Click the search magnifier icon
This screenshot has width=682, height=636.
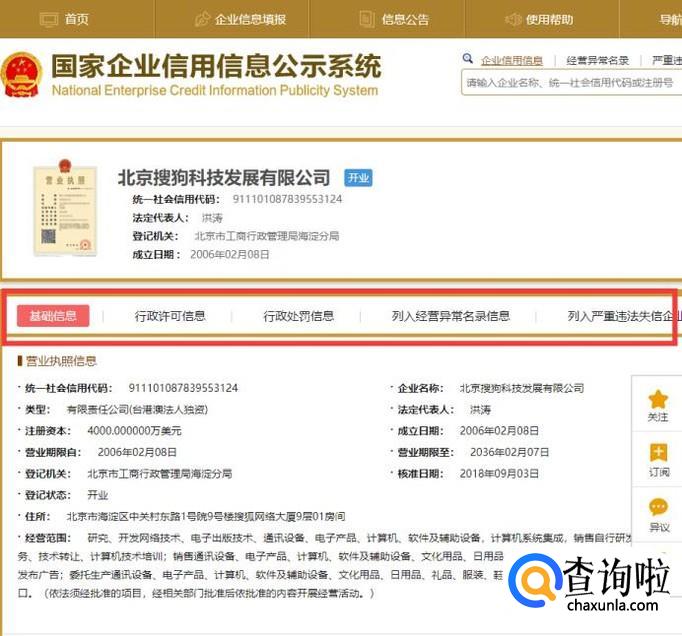tap(468, 58)
